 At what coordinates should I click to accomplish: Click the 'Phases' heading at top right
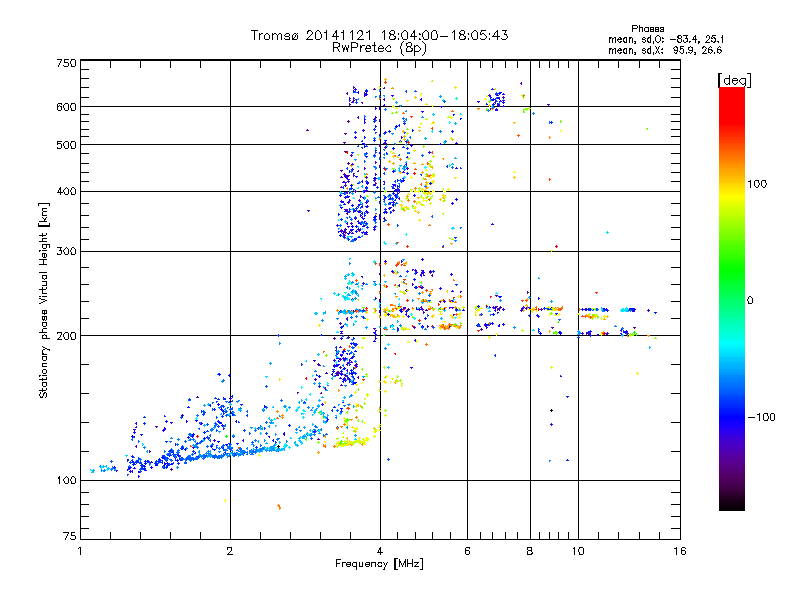pos(647,29)
